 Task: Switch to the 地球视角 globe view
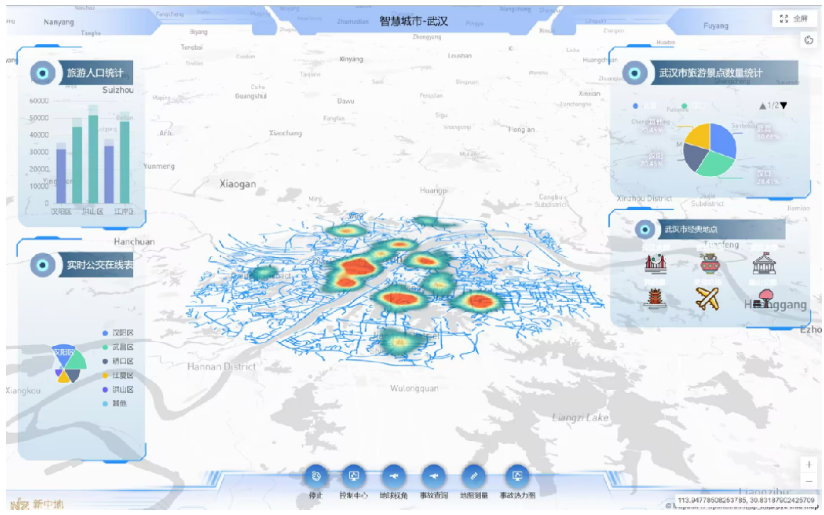[394, 477]
